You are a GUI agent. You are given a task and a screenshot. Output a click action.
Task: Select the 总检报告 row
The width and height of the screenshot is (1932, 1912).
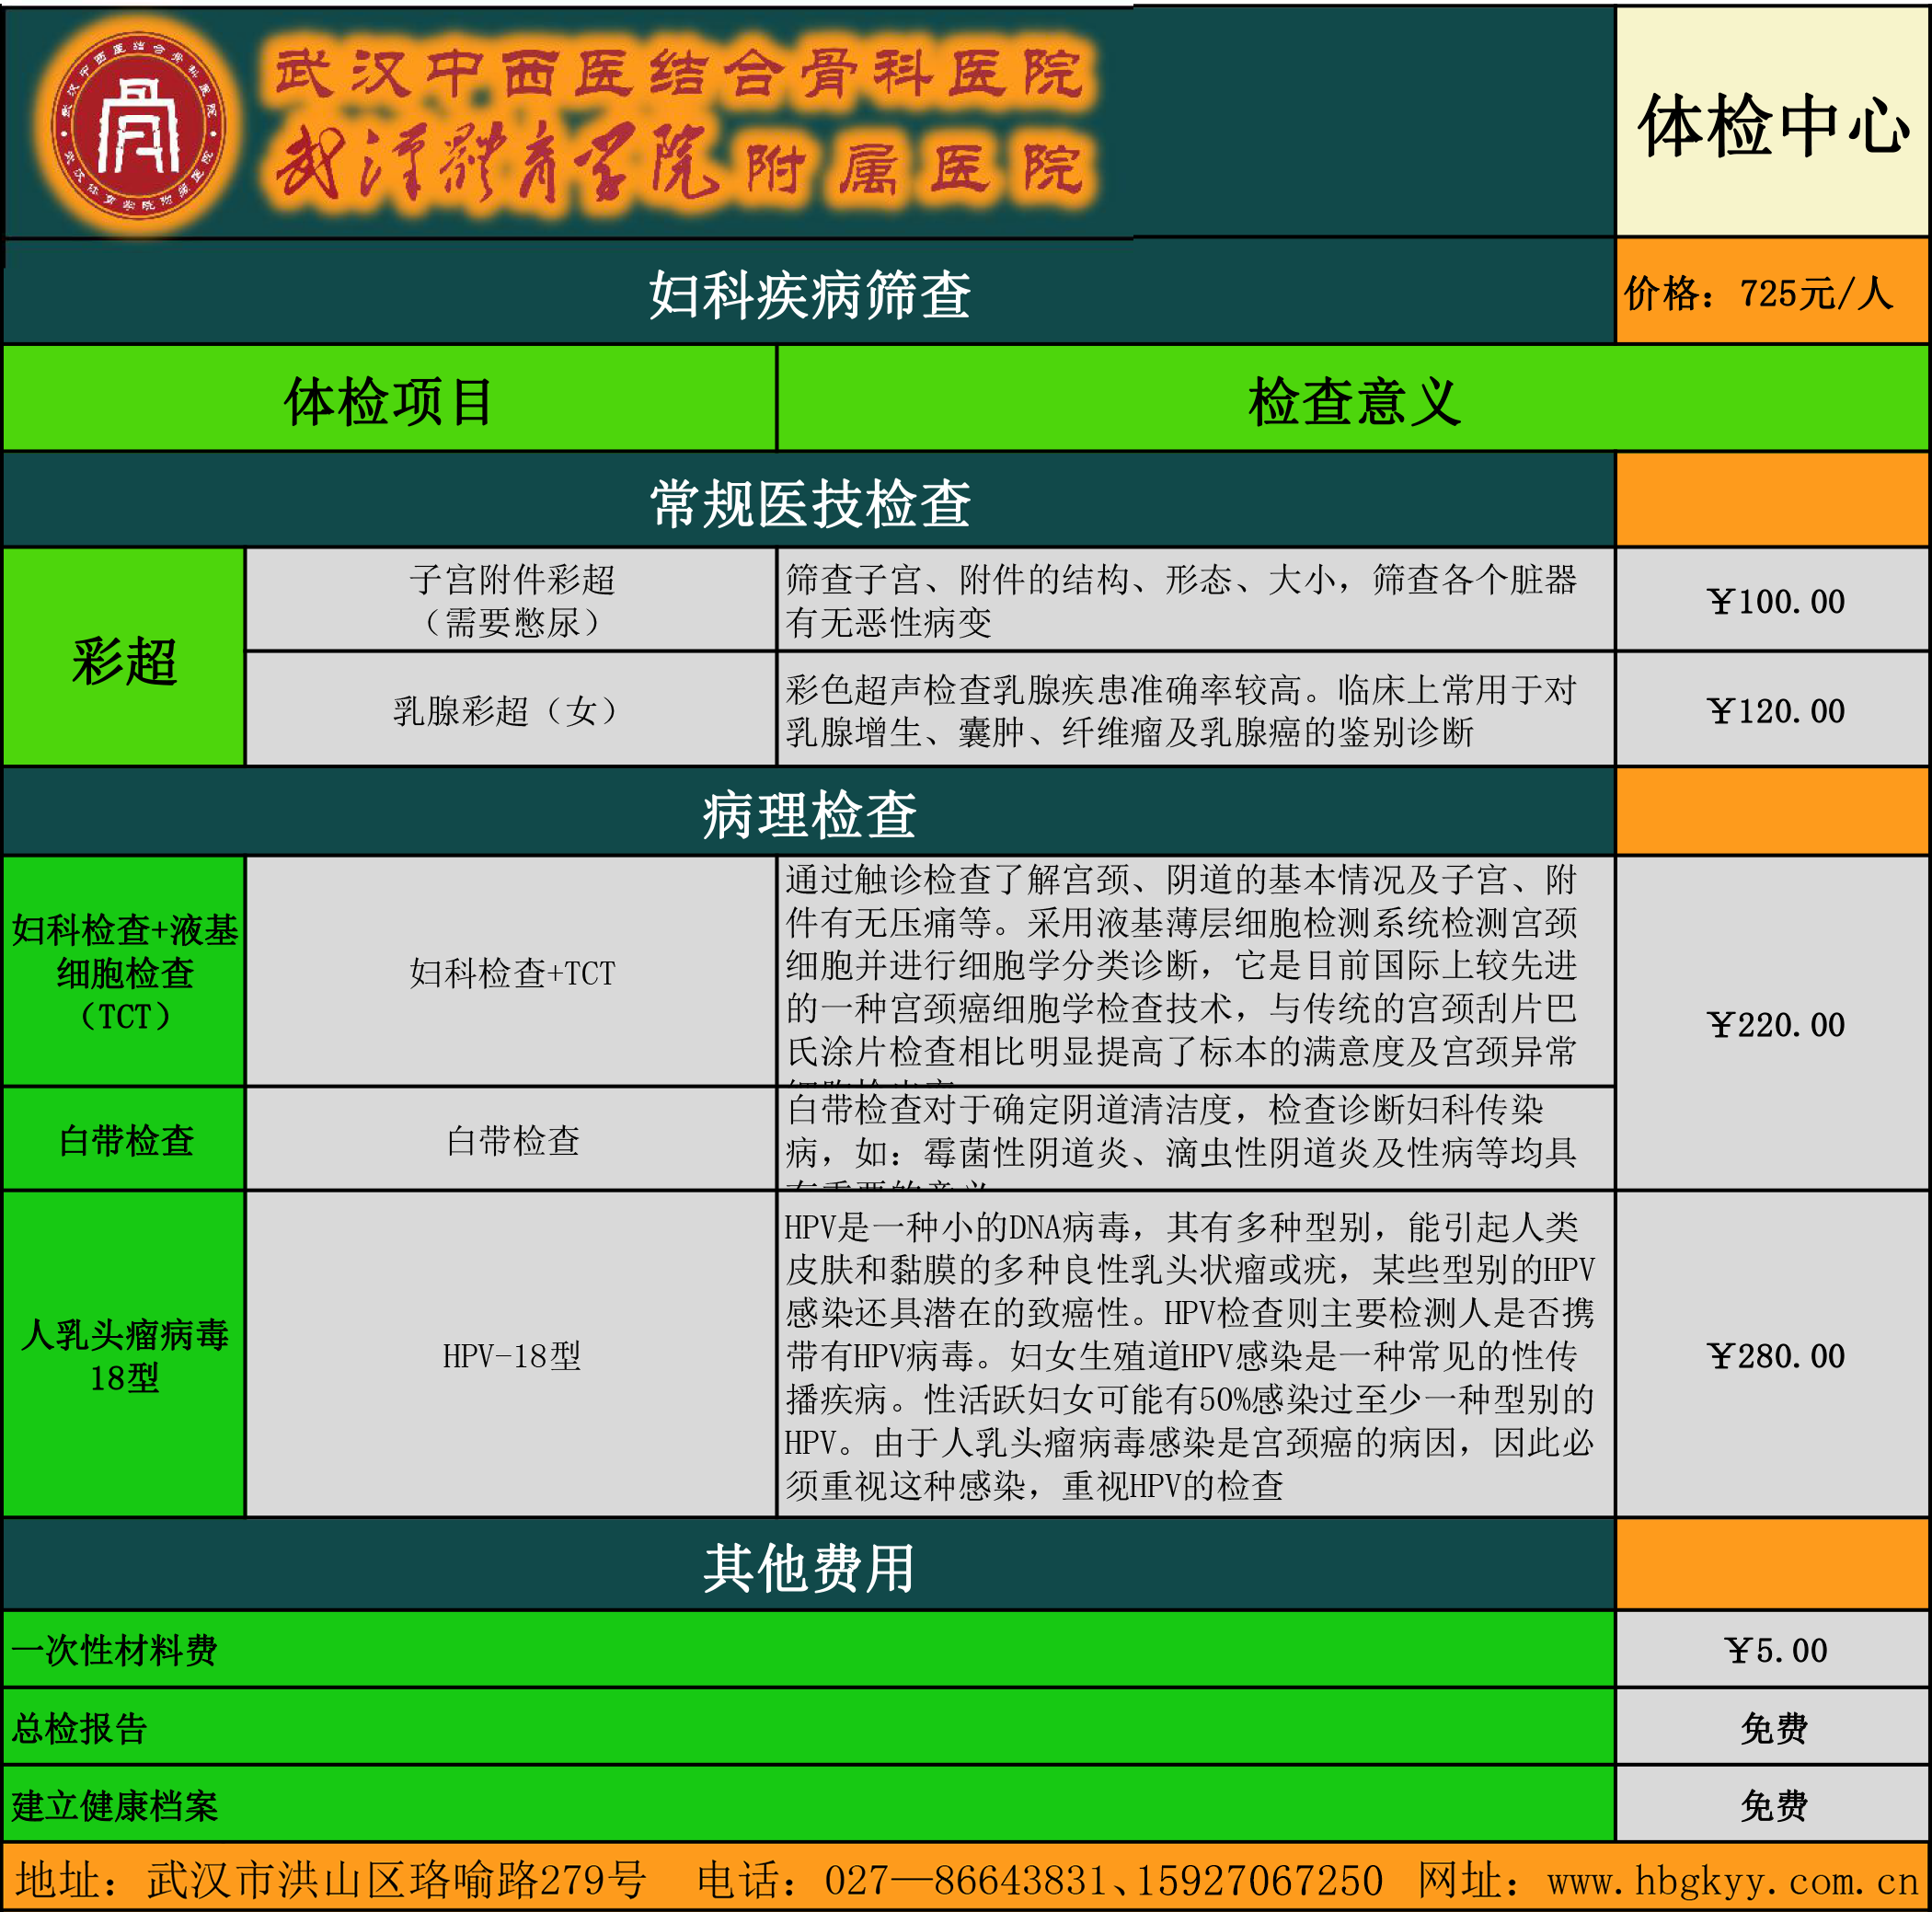click(809, 1727)
